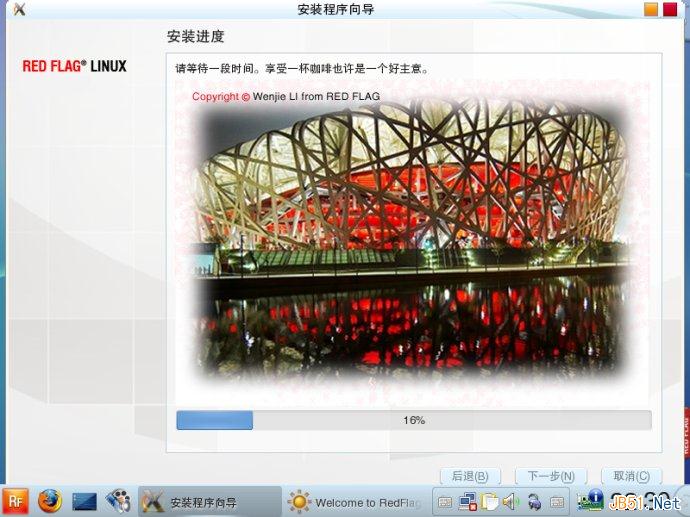Click the network connection tray icon
The width and height of the screenshot is (690, 517).
coord(468,502)
